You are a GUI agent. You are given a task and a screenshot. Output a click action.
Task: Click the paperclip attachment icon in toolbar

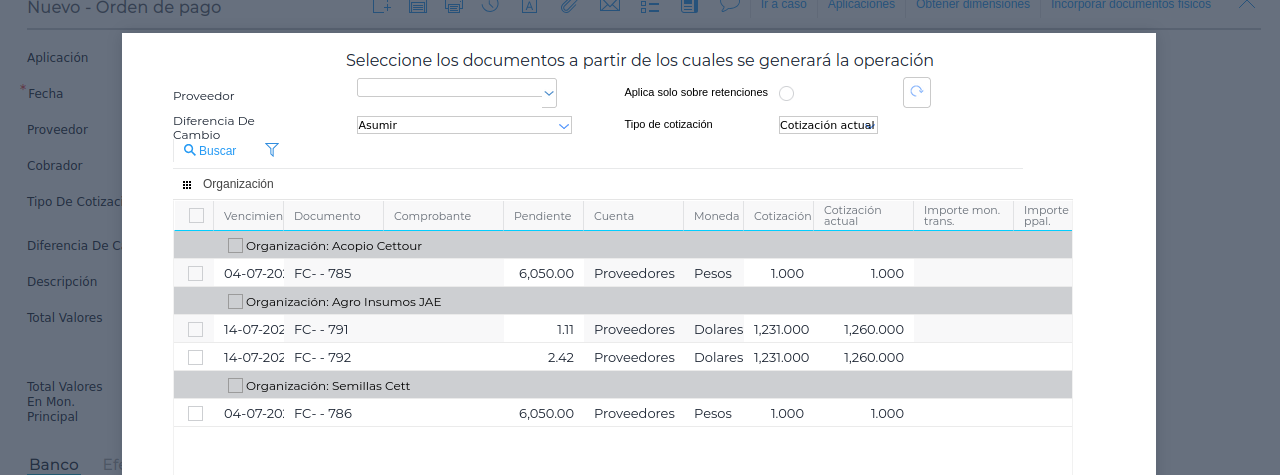[x=568, y=6]
